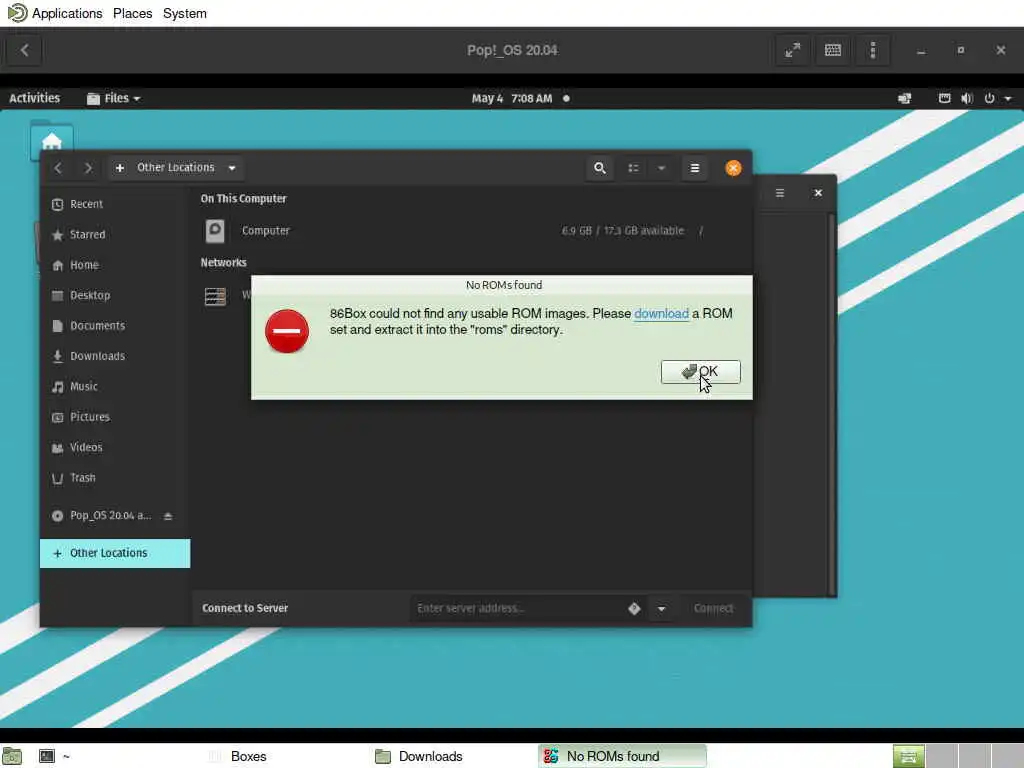This screenshot has width=1024, height=768.
Task: Select Other Locations in sidebar
Action: click(115, 553)
